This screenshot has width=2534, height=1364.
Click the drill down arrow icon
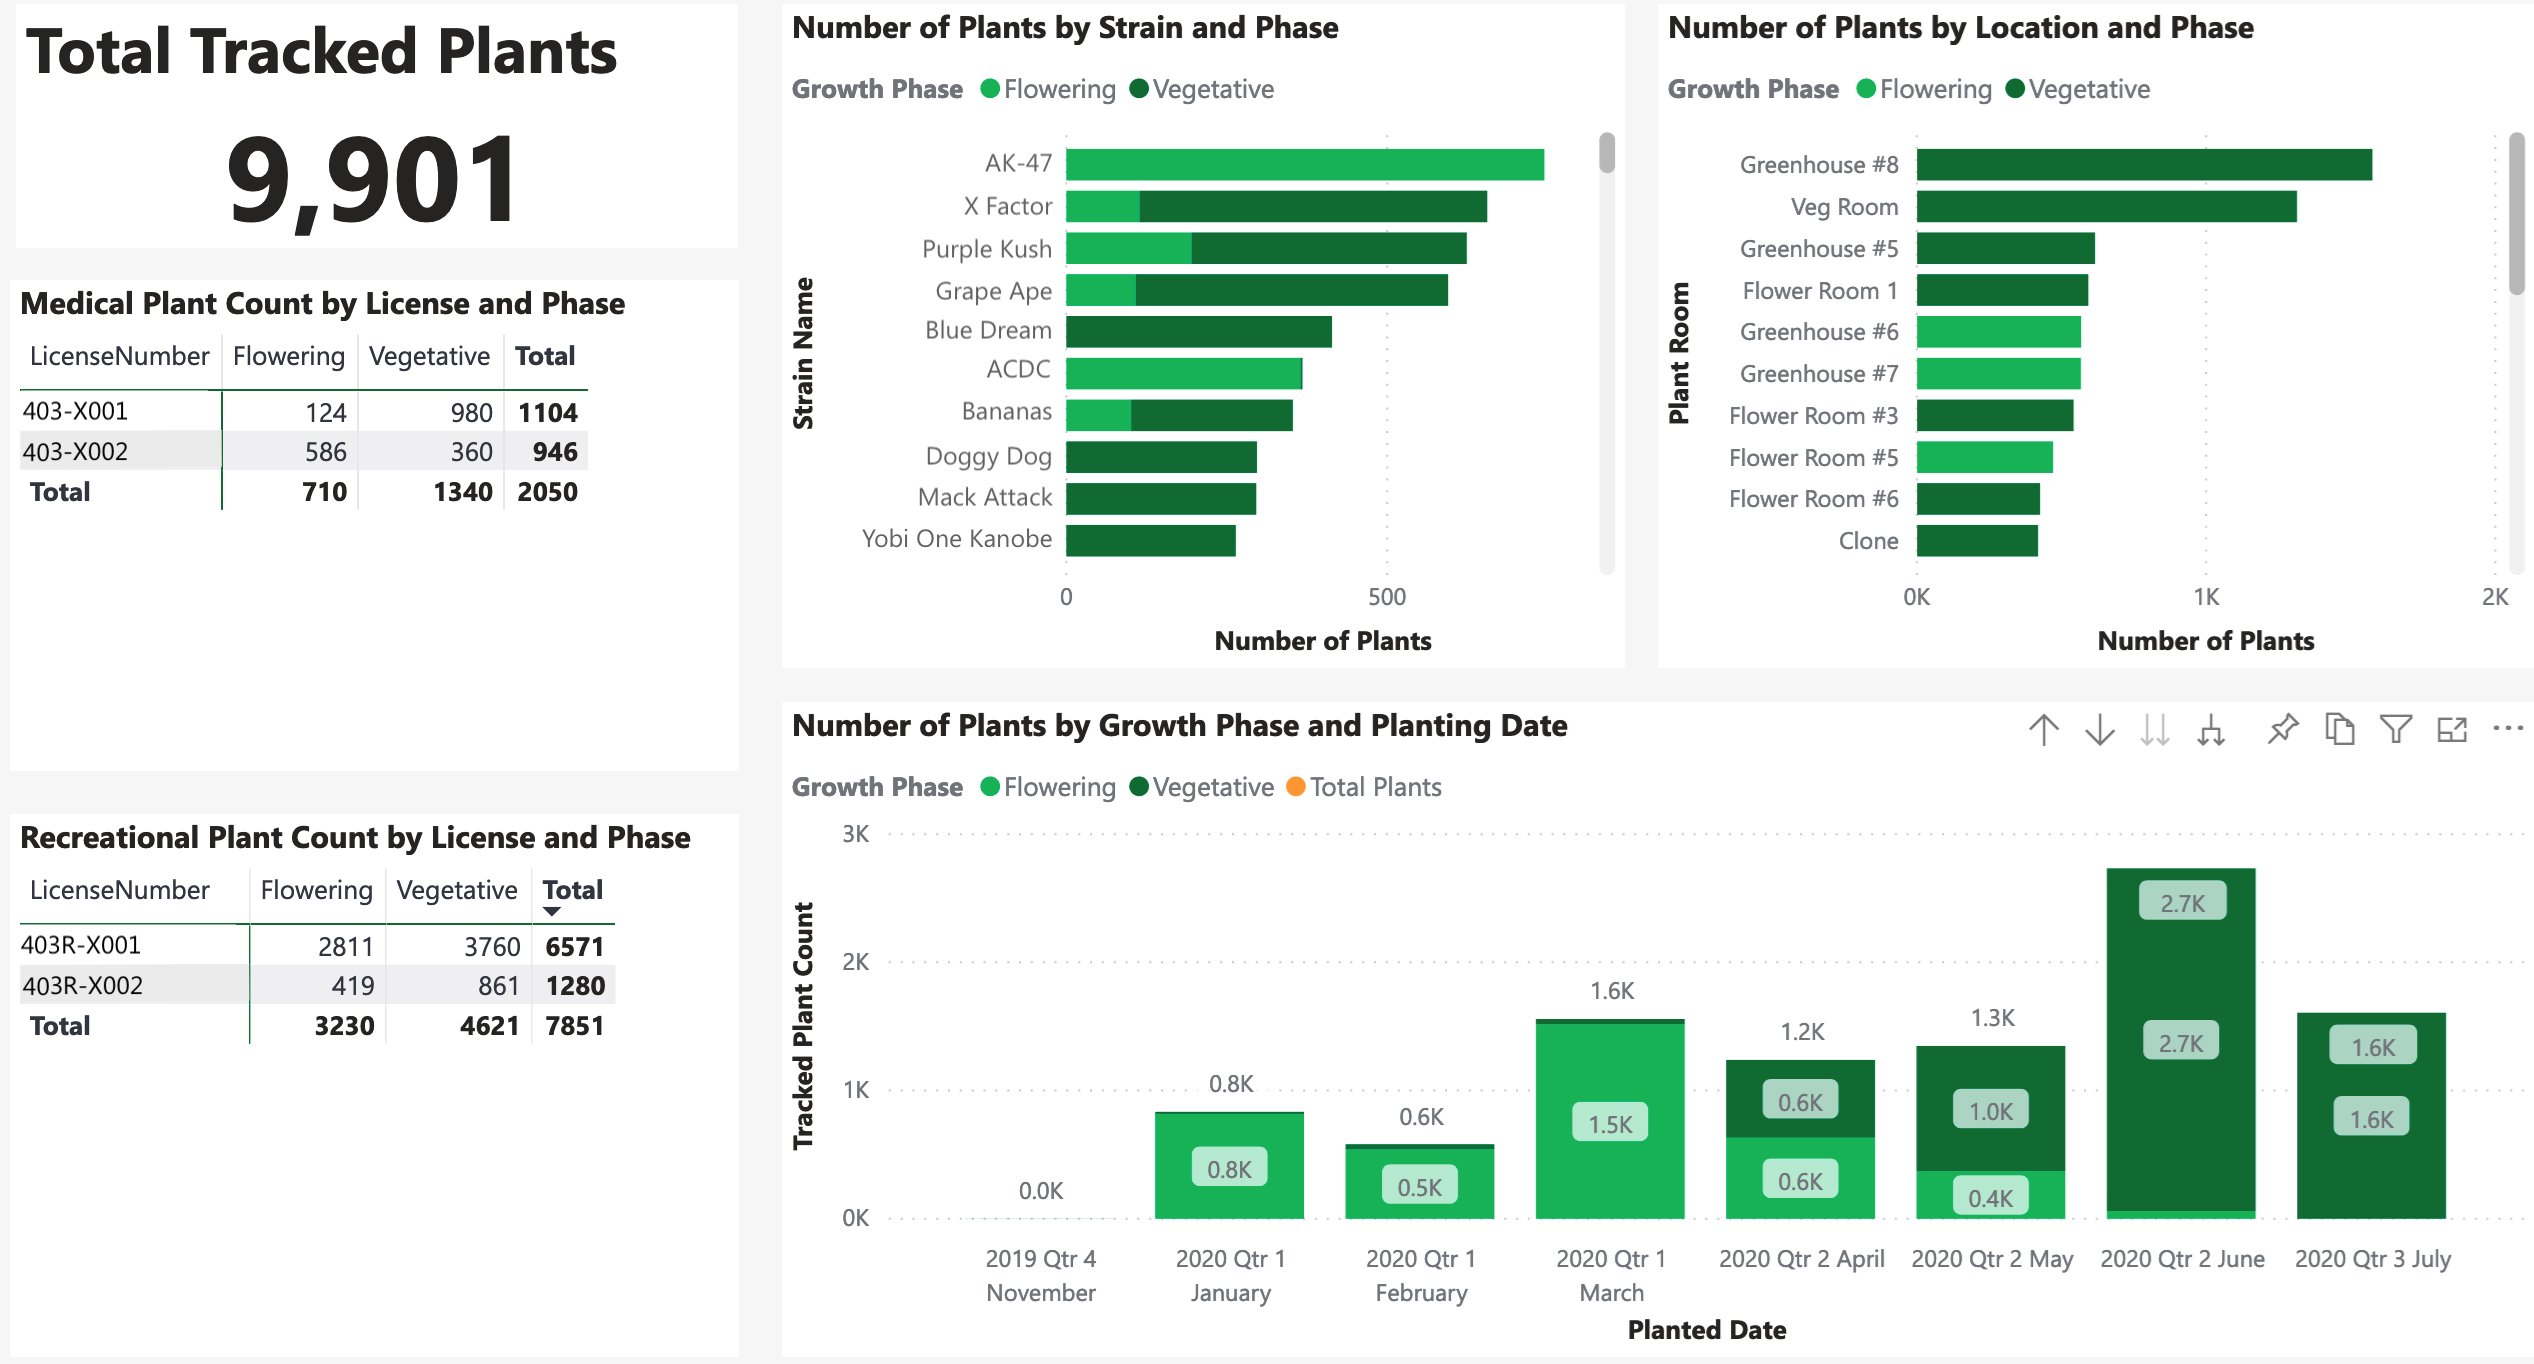[x=2100, y=730]
